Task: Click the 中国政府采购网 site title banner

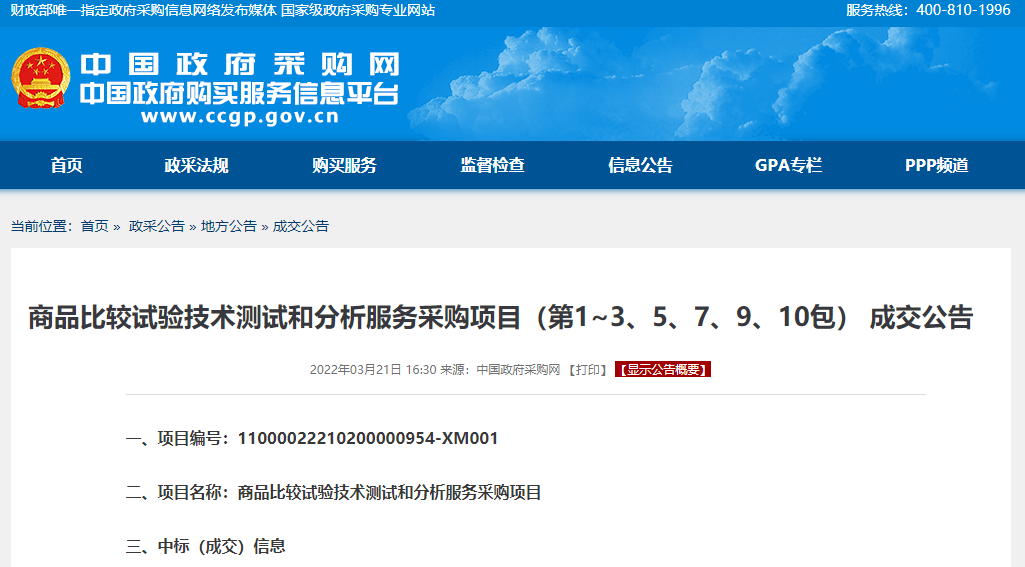Action: point(239,66)
